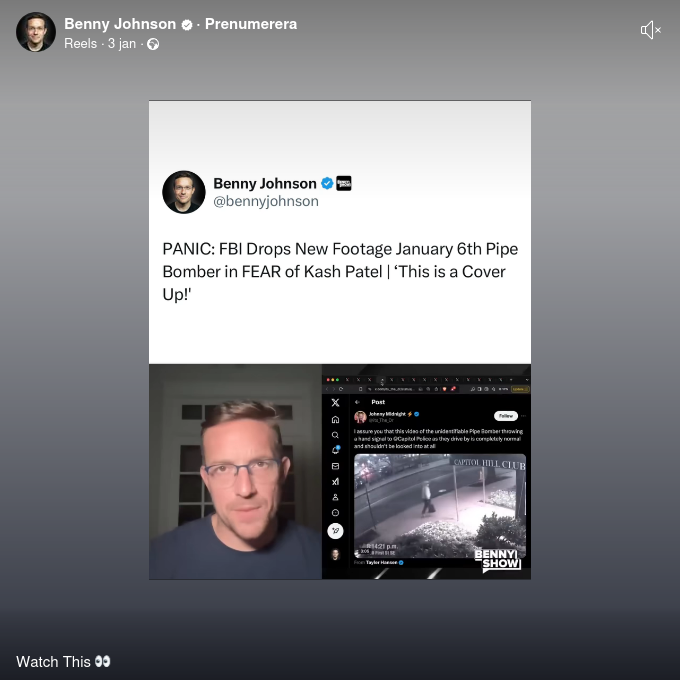
Task: Click the notifications bell in the embedded X sidebar
Action: [336, 450]
